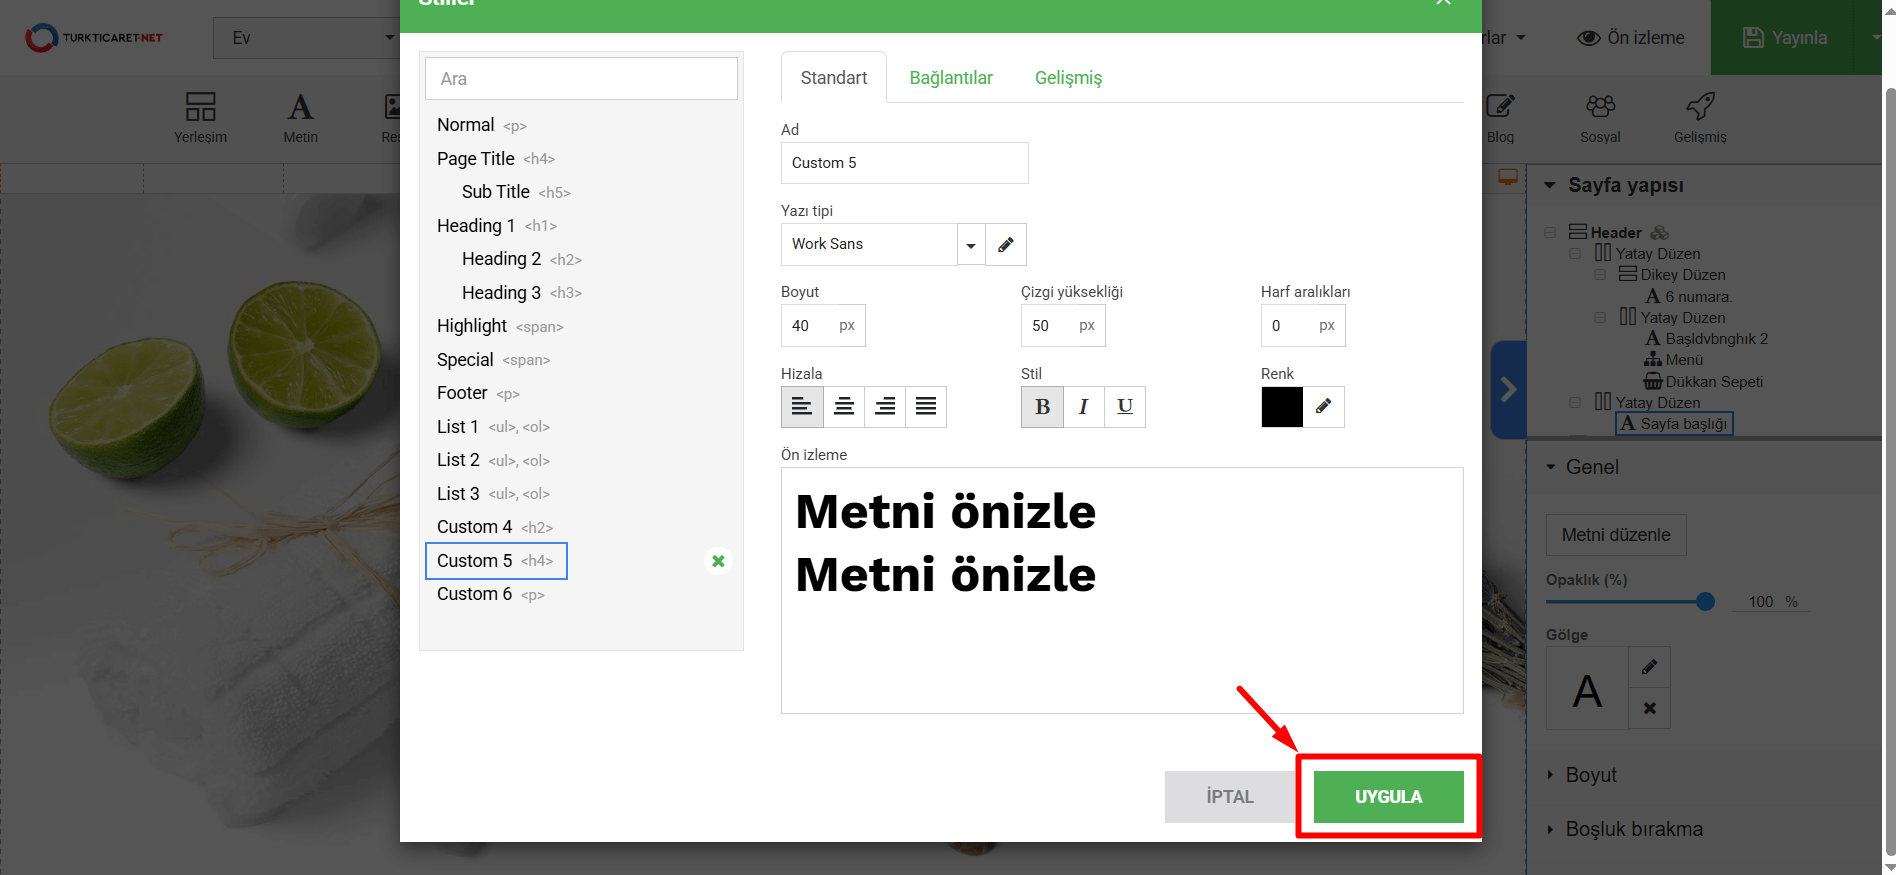Open color picker pencil next to Renk
Image resolution: width=1896 pixels, height=875 pixels.
coord(1323,407)
